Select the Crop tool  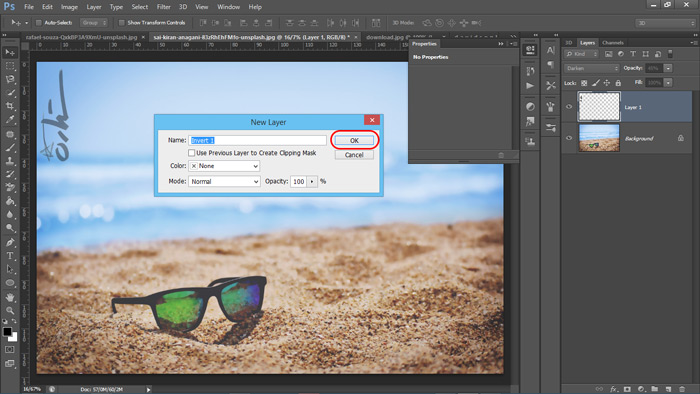(10, 106)
